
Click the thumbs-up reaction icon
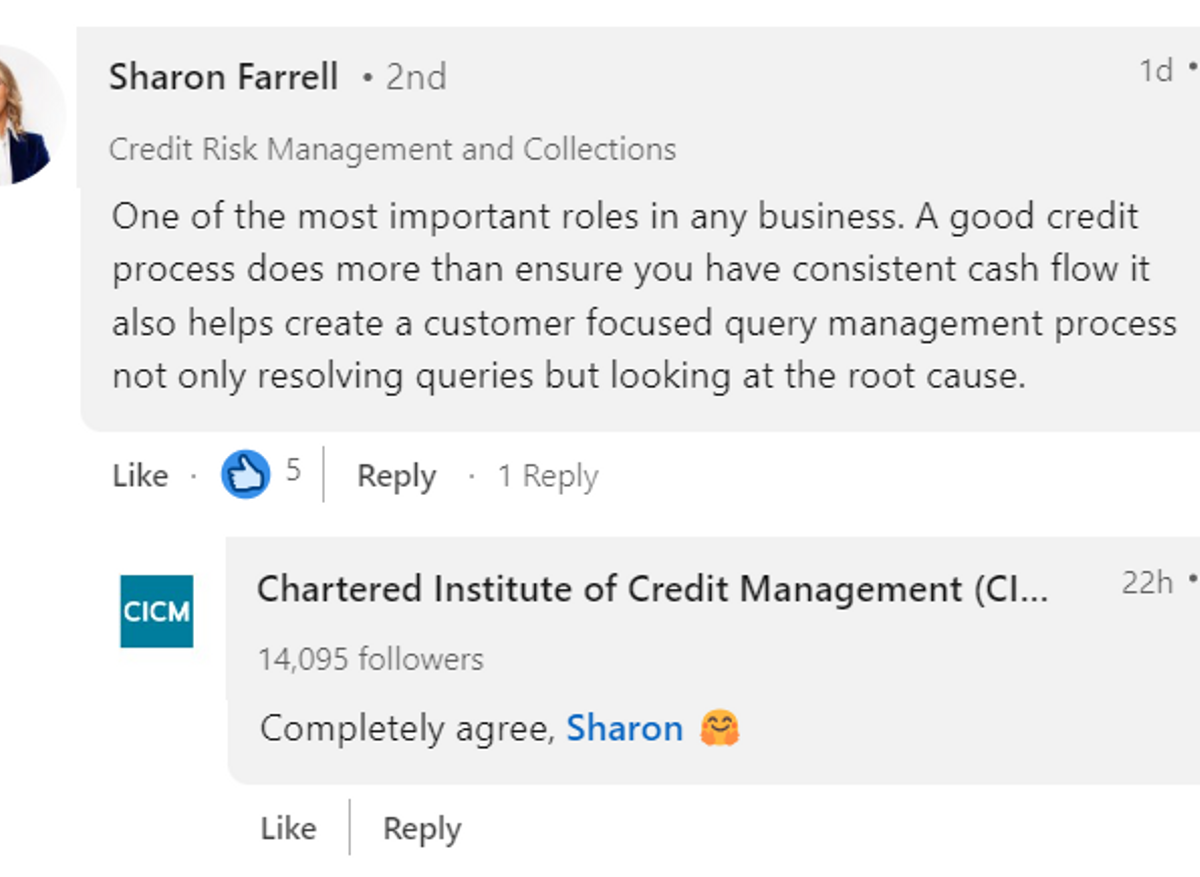pyautogui.click(x=245, y=474)
